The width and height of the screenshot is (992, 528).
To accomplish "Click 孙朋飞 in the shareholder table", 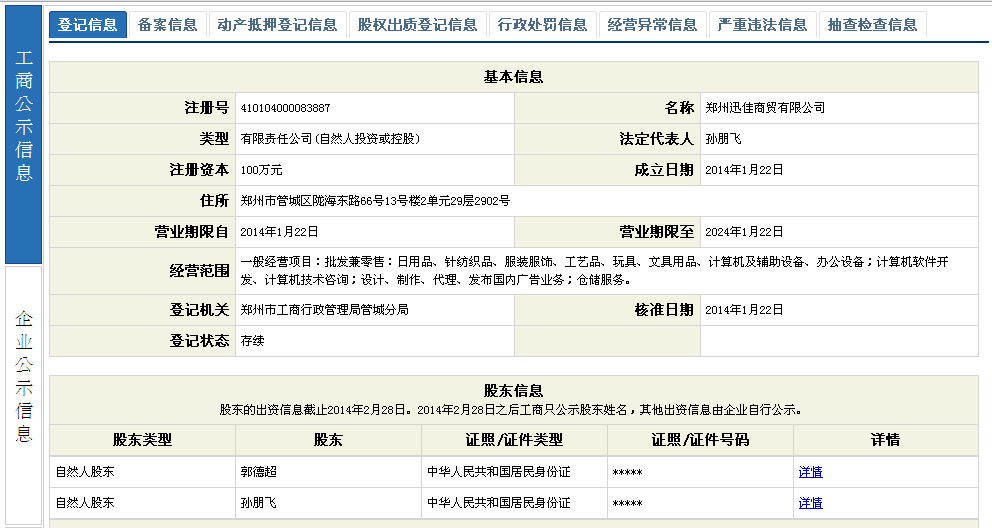I will pyautogui.click(x=259, y=503).
